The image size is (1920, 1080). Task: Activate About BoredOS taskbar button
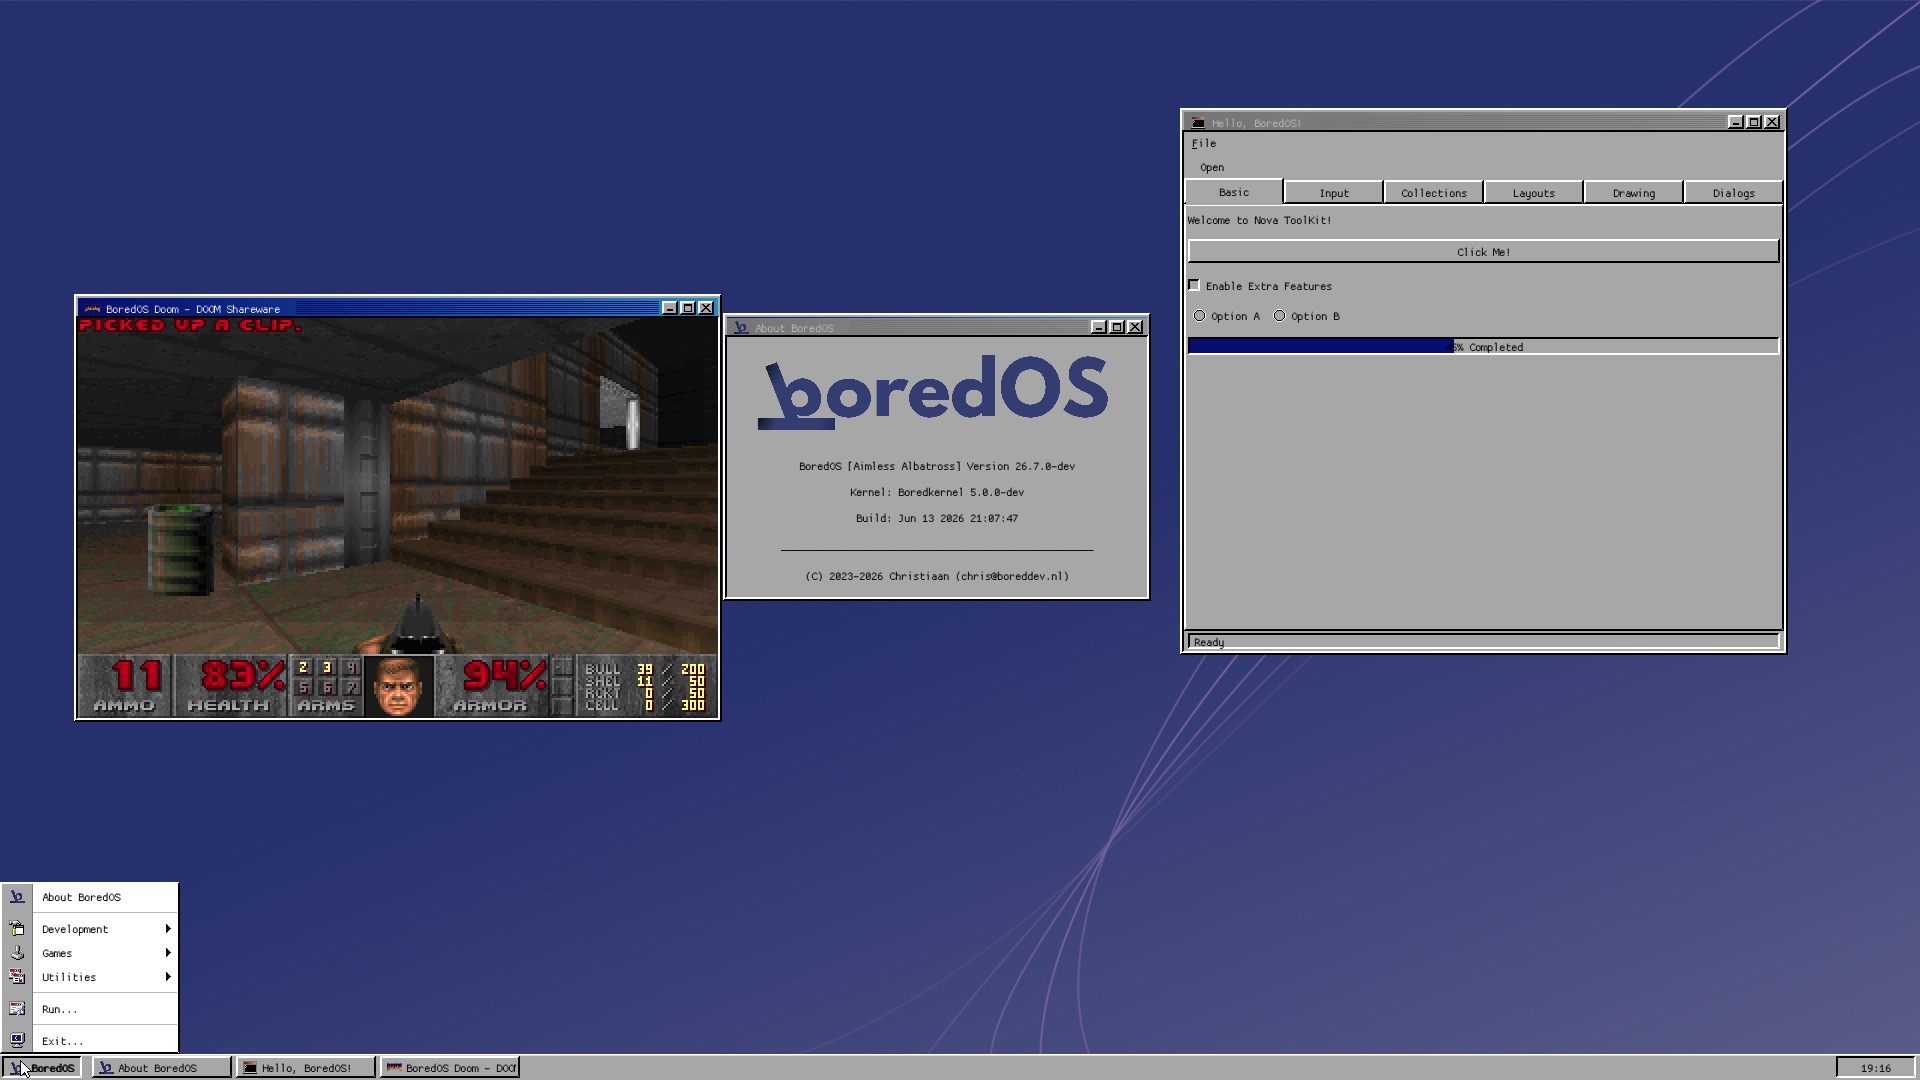162,1068
